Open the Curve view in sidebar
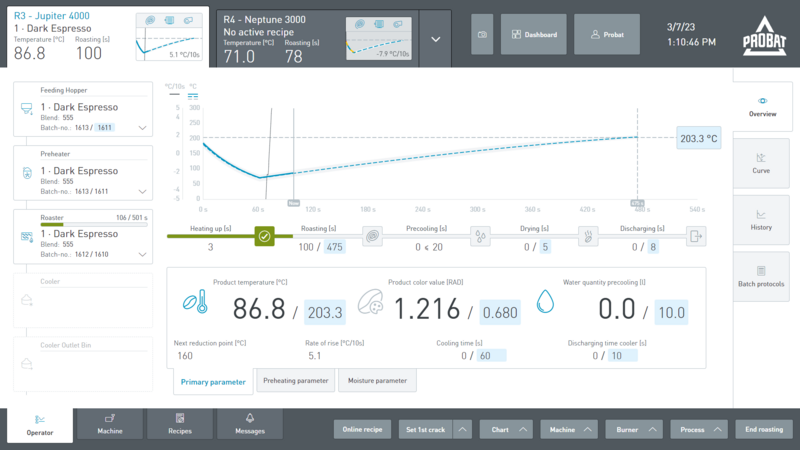This screenshot has width=800, height=450. coord(761,163)
